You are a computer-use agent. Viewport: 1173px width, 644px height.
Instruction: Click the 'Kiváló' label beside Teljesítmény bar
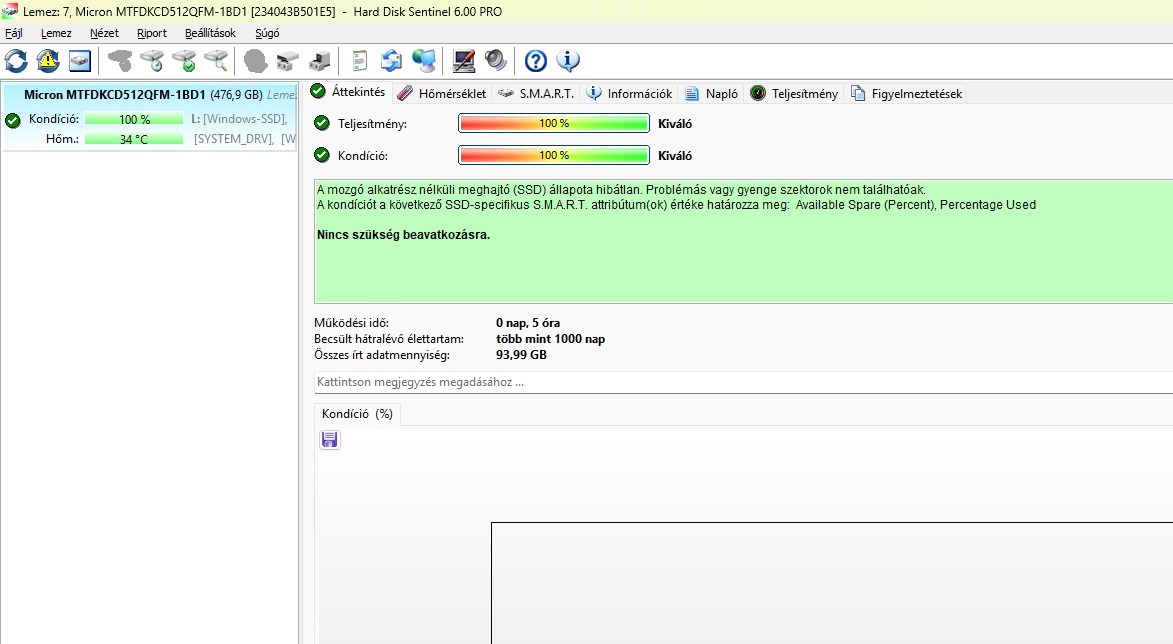[x=675, y=124]
